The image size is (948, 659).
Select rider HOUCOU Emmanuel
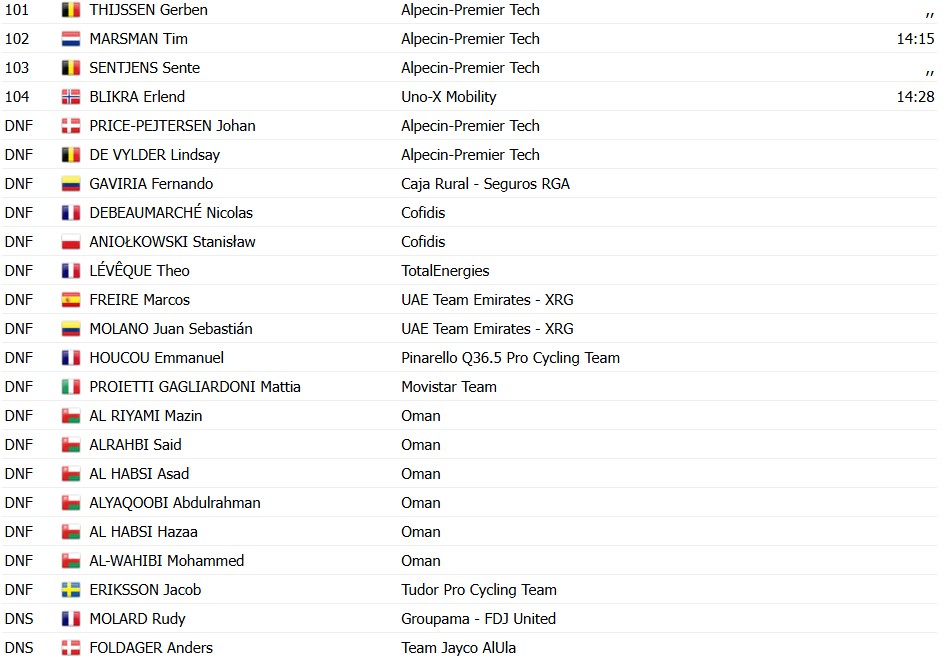click(156, 358)
